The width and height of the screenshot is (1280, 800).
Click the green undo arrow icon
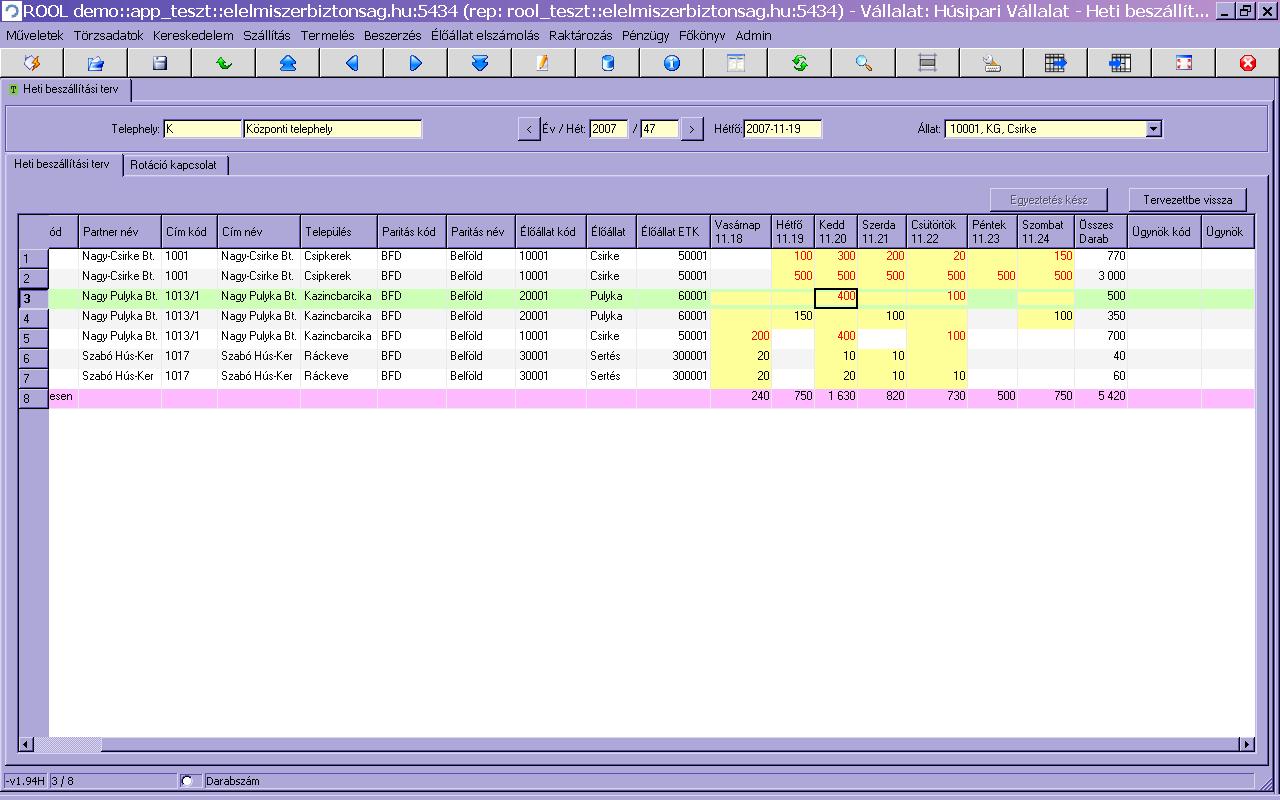coord(224,63)
